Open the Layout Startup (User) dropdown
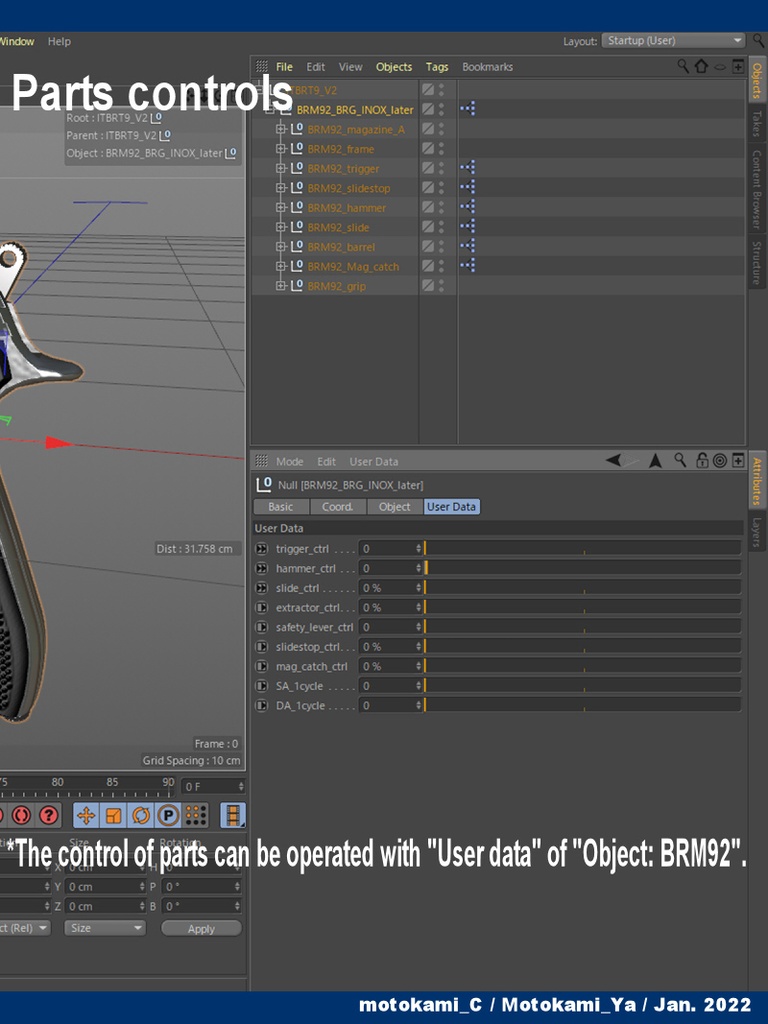768x1024 pixels. click(x=673, y=40)
